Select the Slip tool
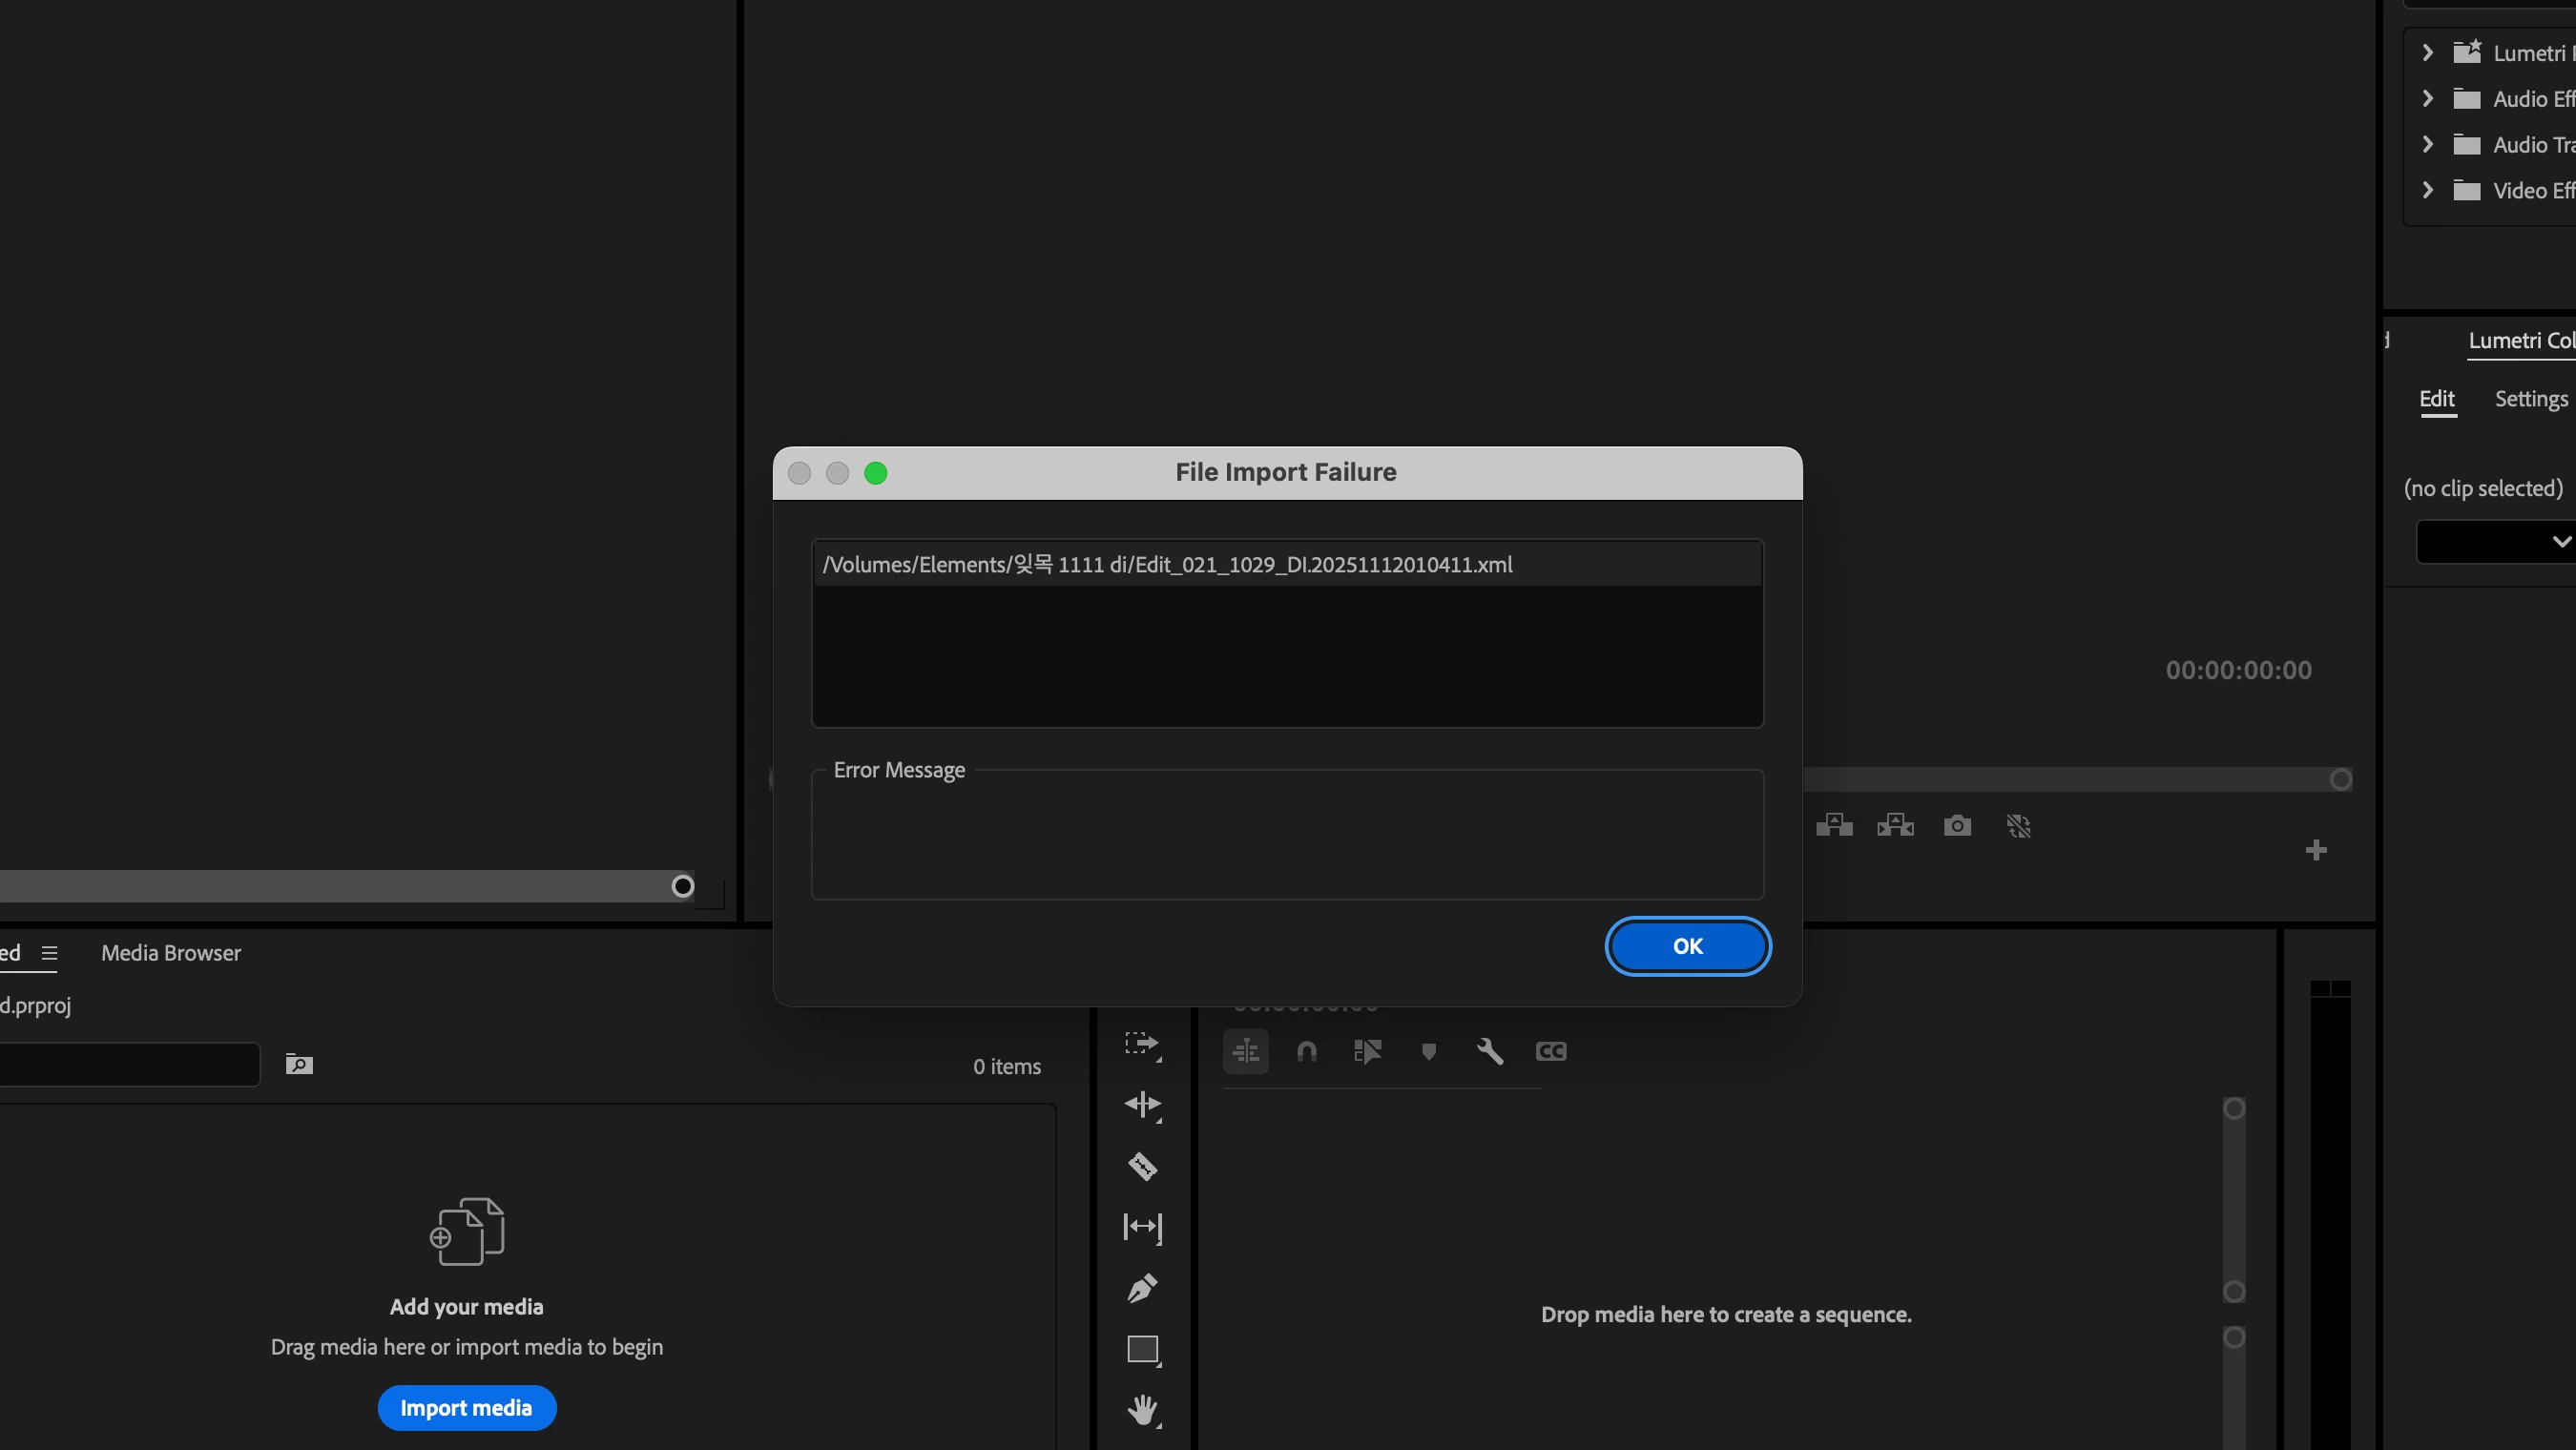 (1142, 1227)
